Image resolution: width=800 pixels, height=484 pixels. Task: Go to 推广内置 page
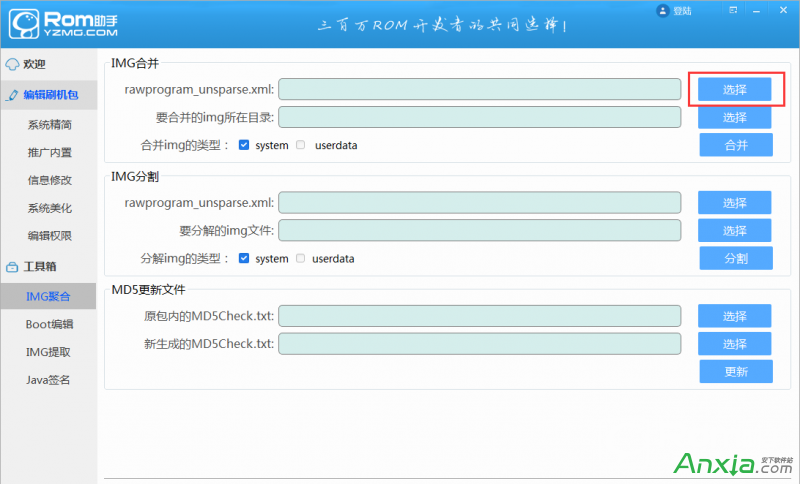[49, 152]
